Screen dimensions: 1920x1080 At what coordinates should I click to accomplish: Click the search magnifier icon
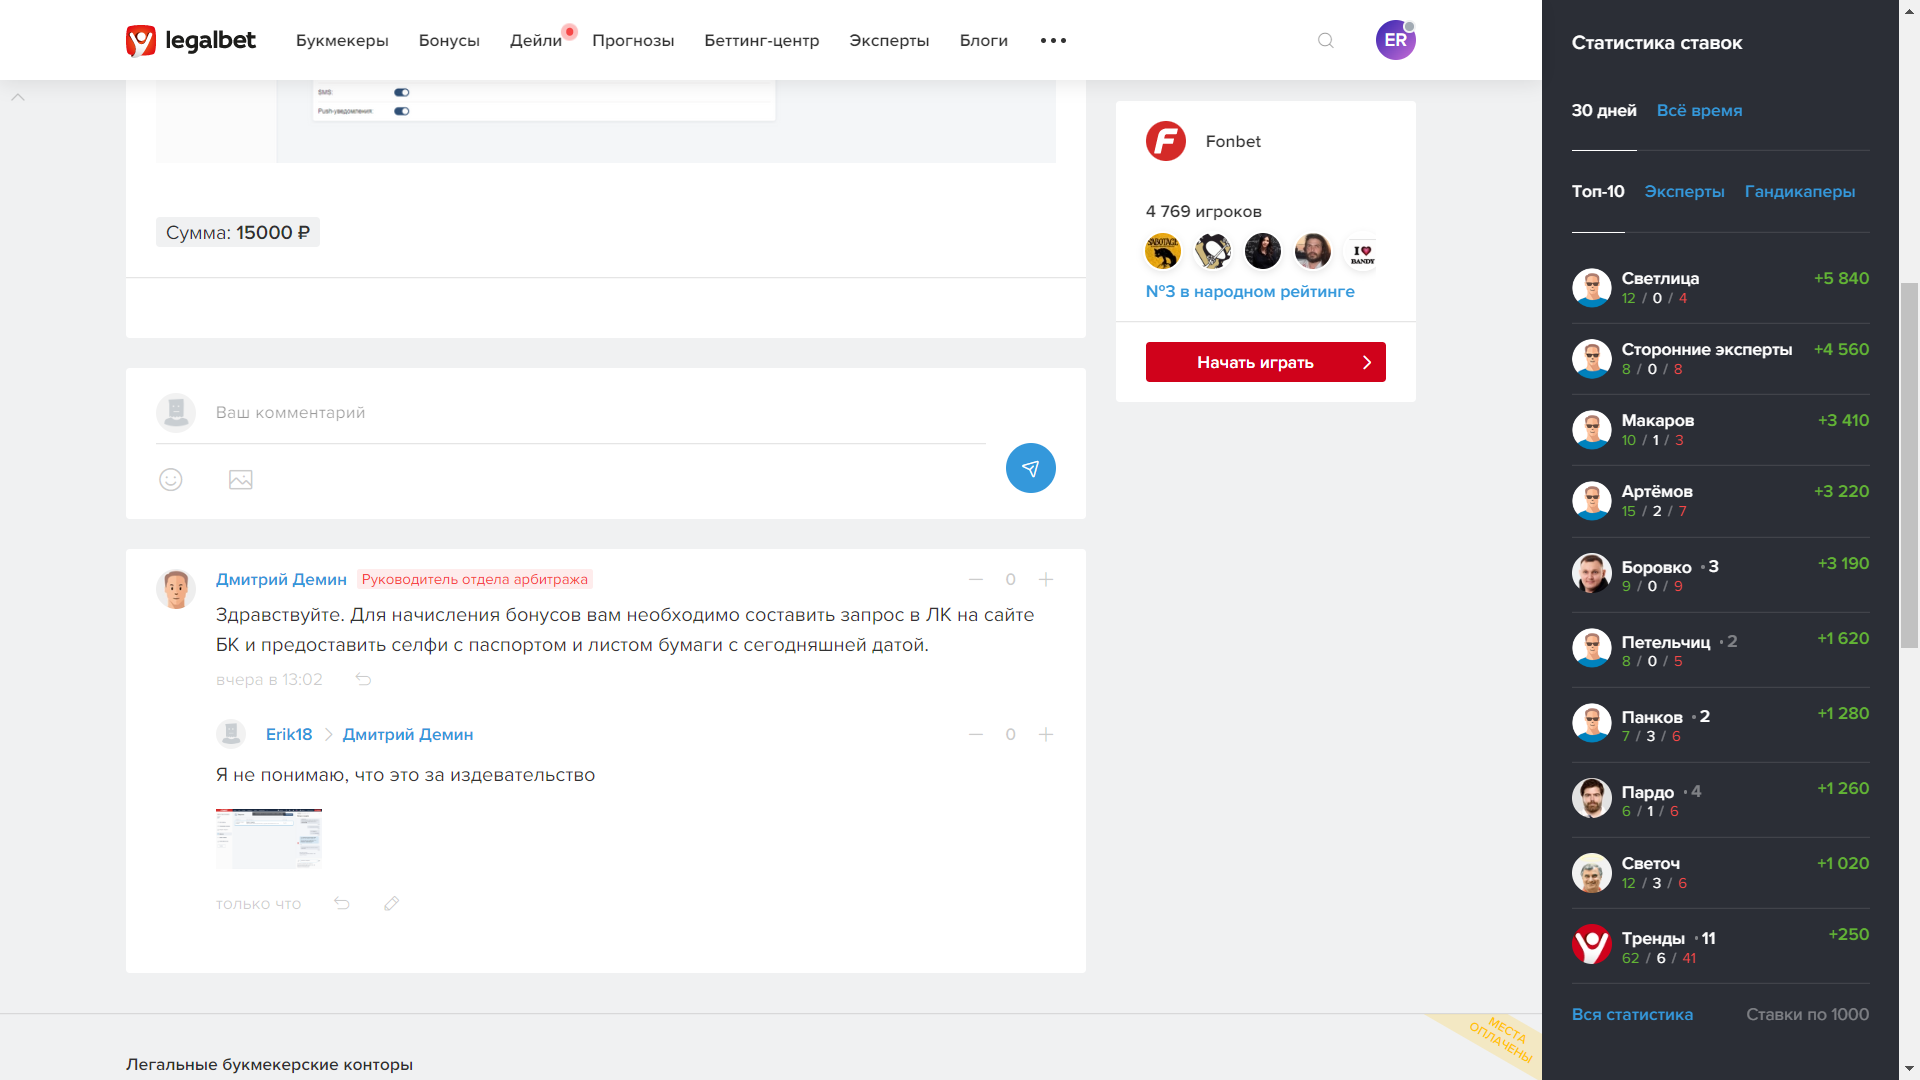click(1326, 41)
